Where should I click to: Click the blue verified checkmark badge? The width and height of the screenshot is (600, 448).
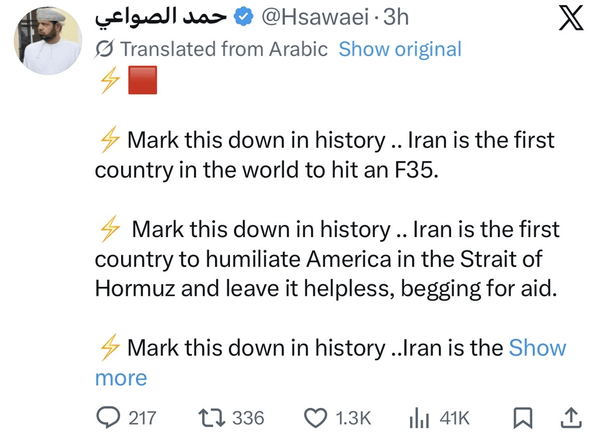point(244,18)
